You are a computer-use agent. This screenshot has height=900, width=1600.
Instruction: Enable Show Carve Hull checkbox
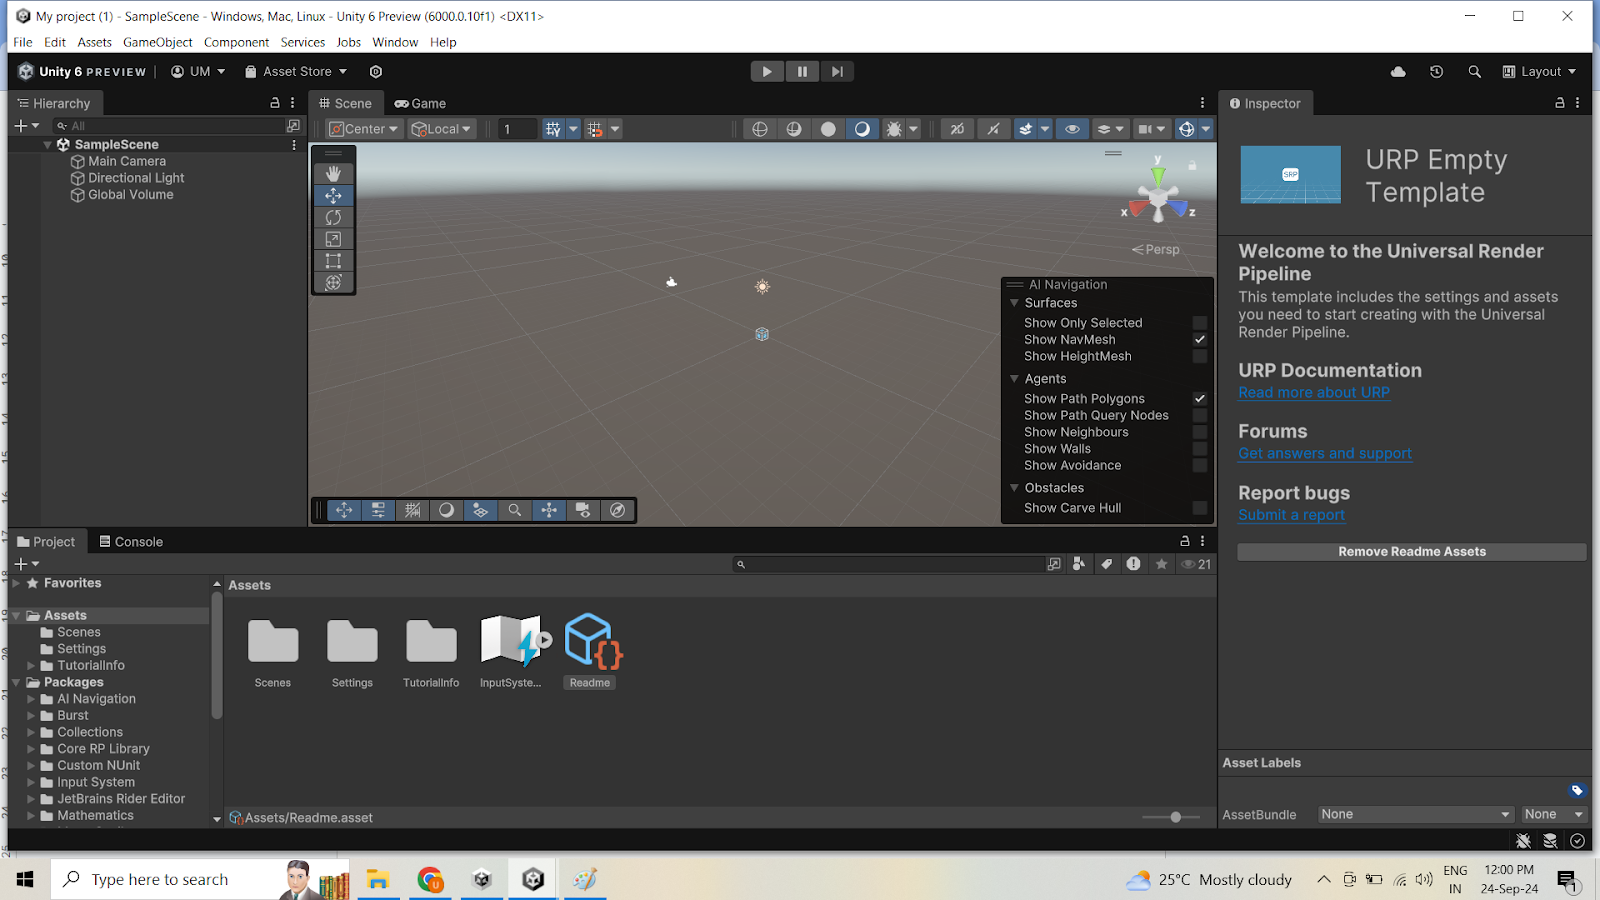coord(1200,508)
